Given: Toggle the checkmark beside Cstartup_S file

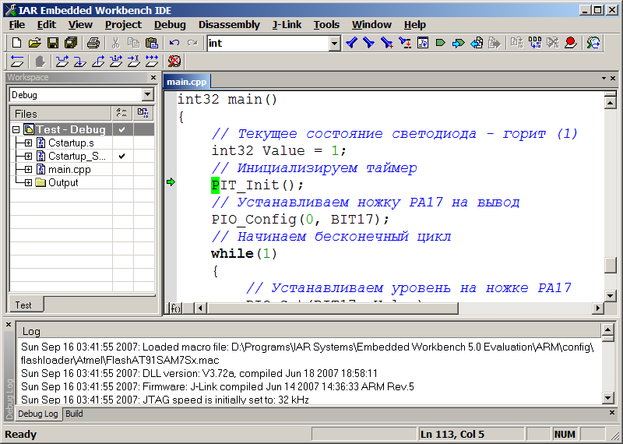Looking at the screenshot, I should [121, 157].
